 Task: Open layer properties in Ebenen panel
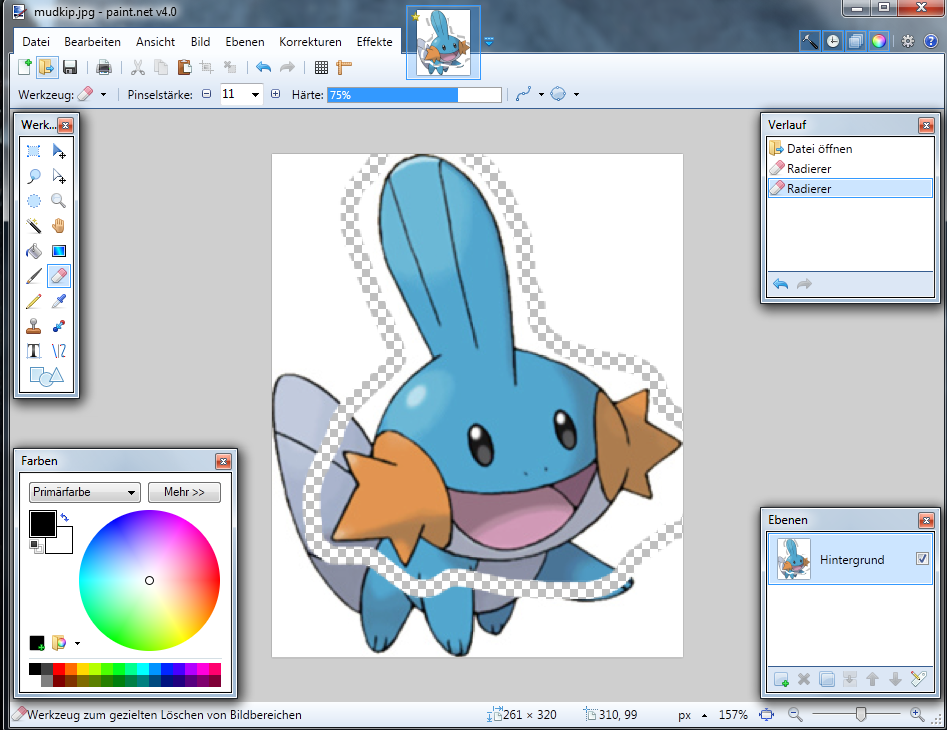(918, 679)
